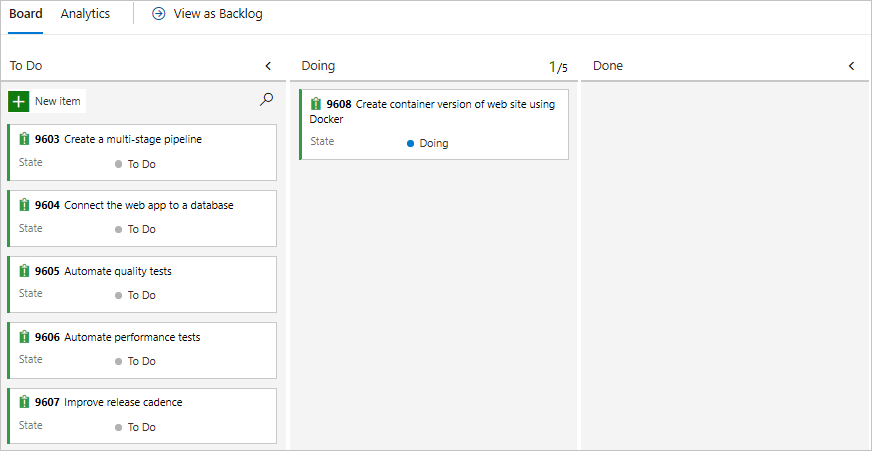The image size is (872, 451).
Task: Click the work item icon on card 9606
Action: pyautogui.click(x=25, y=337)
